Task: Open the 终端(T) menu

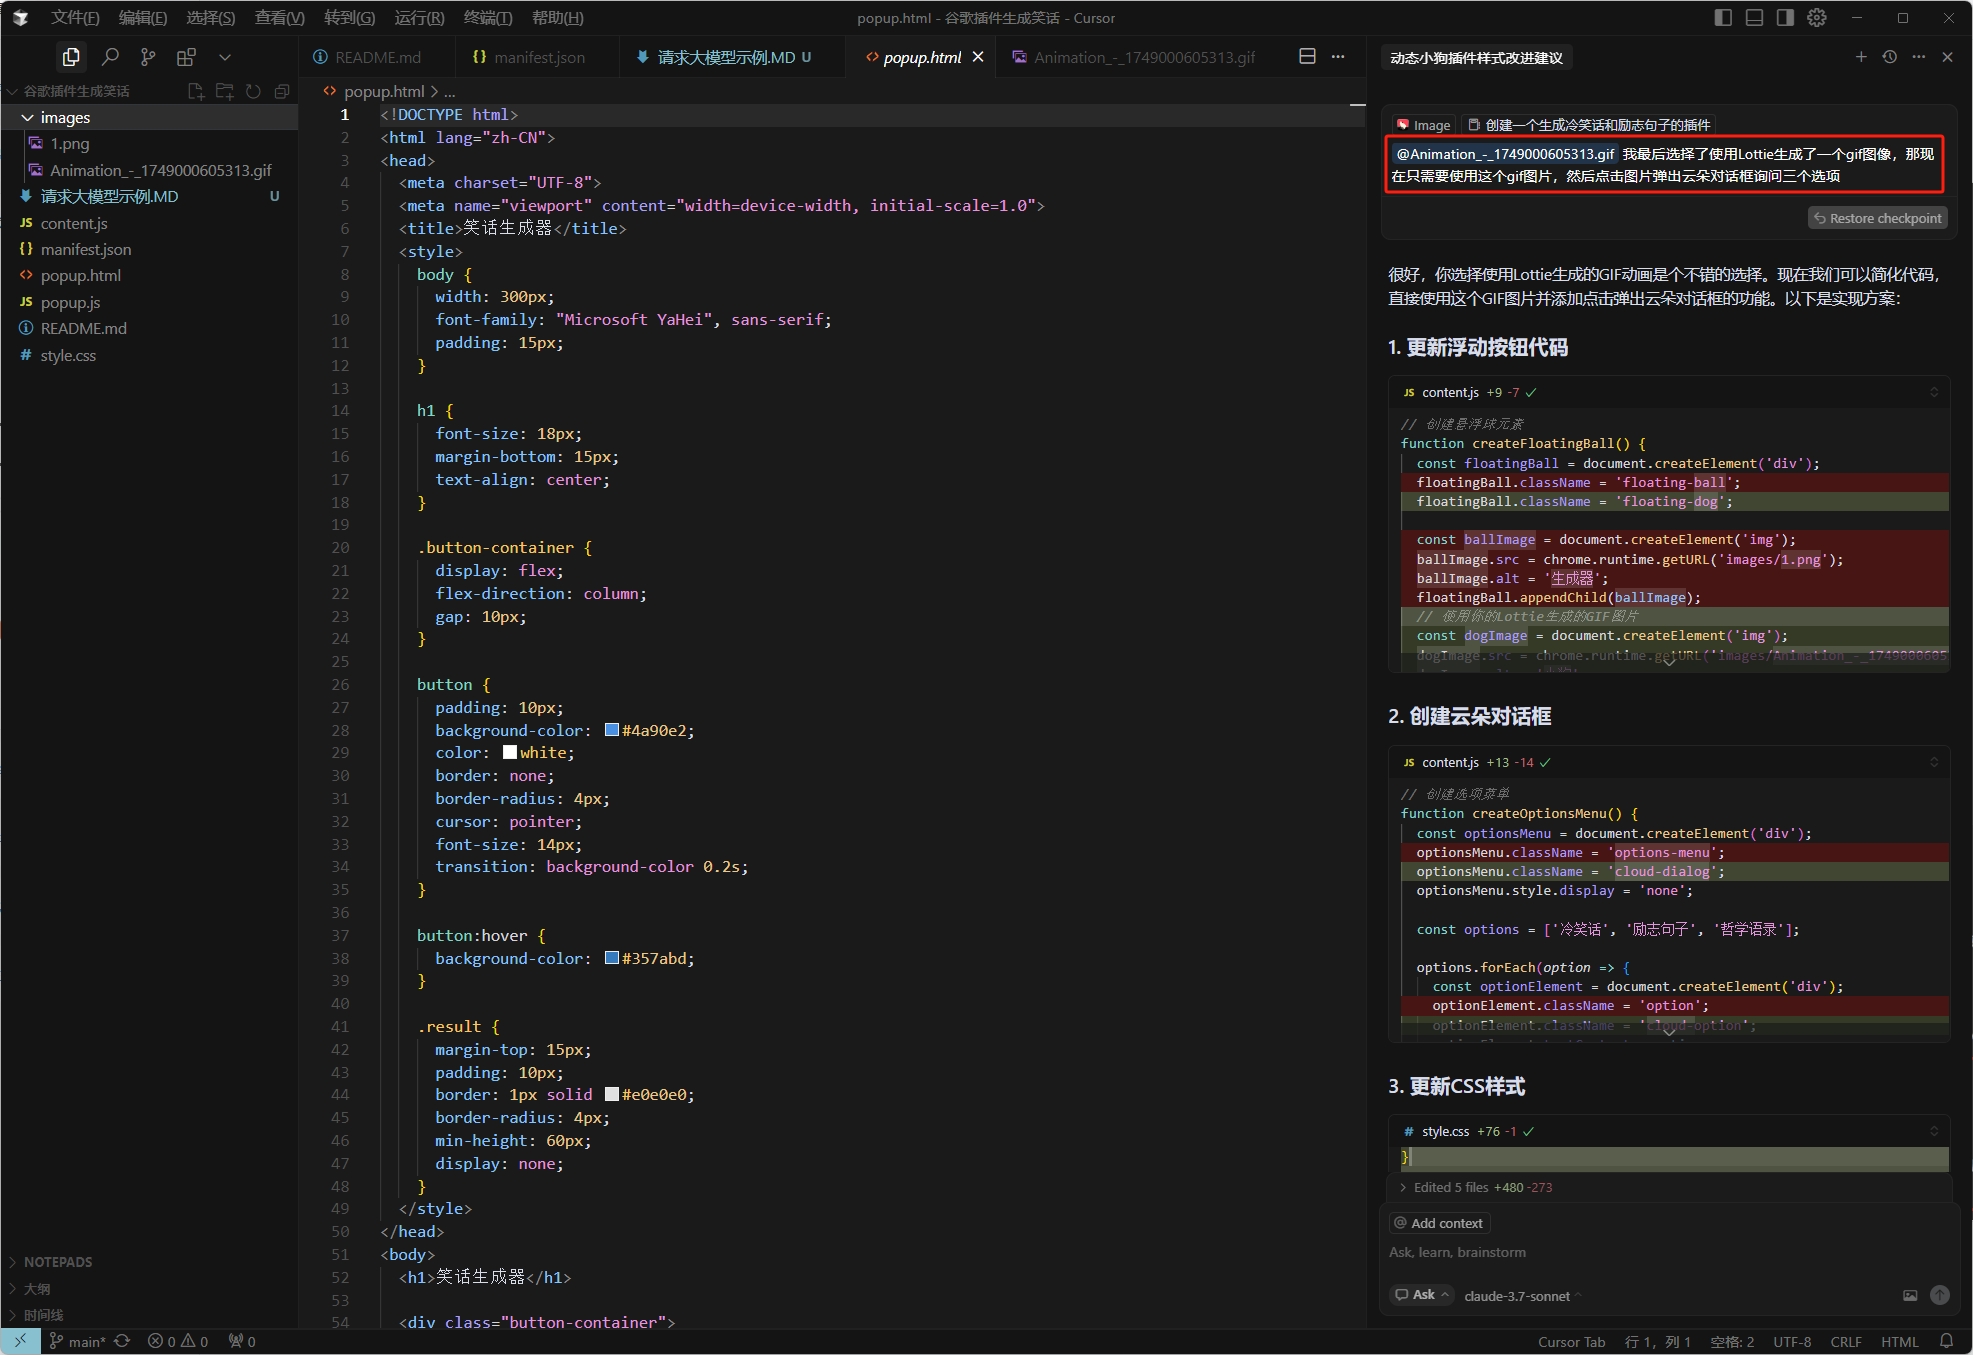Action: click(488, 18)
